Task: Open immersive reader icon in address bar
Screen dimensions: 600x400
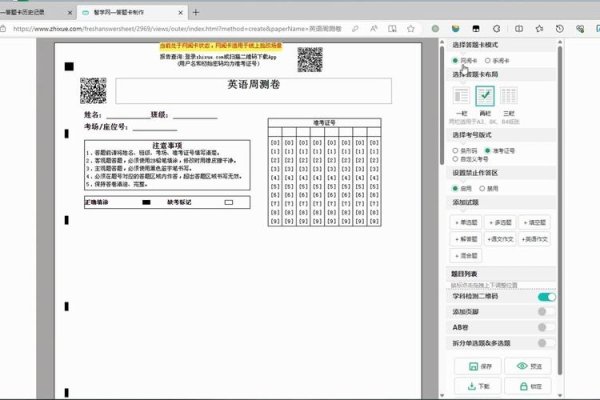Action: (x=392, y=29)
